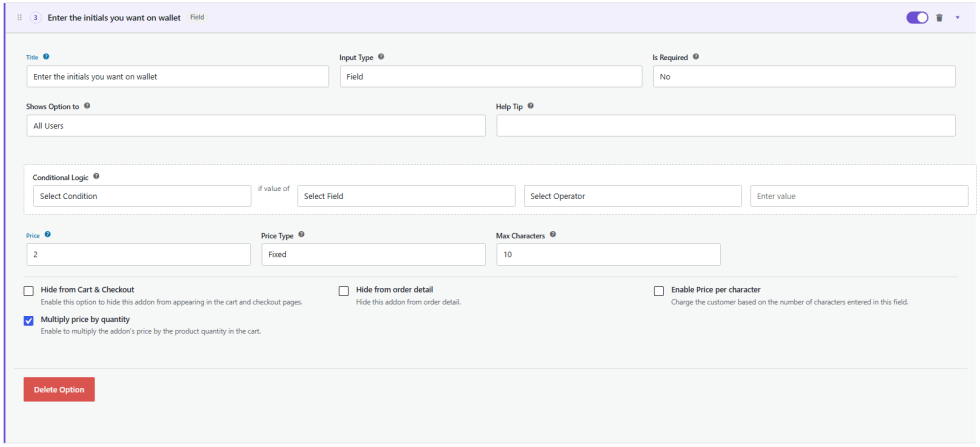Open the Is Required dropdown showing No
Image resolution: width=980 pixels, height=447 pixels.
(804, 76)
